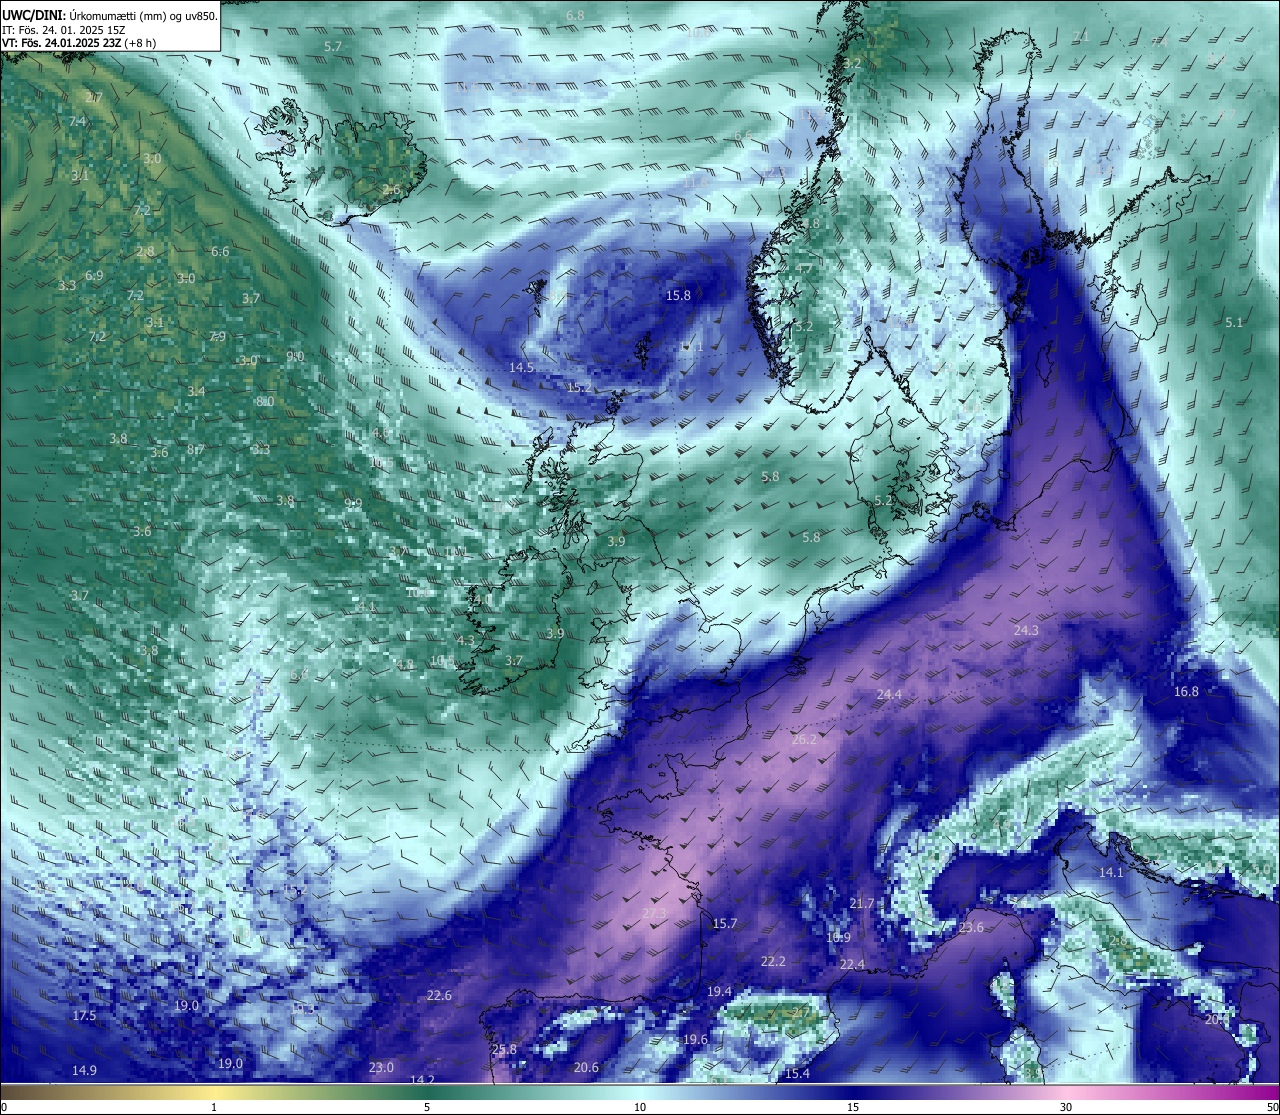Click the 21.7 value label
Image resolution: width=1280 pixels, height=1115 pixels.
[861, 903]
